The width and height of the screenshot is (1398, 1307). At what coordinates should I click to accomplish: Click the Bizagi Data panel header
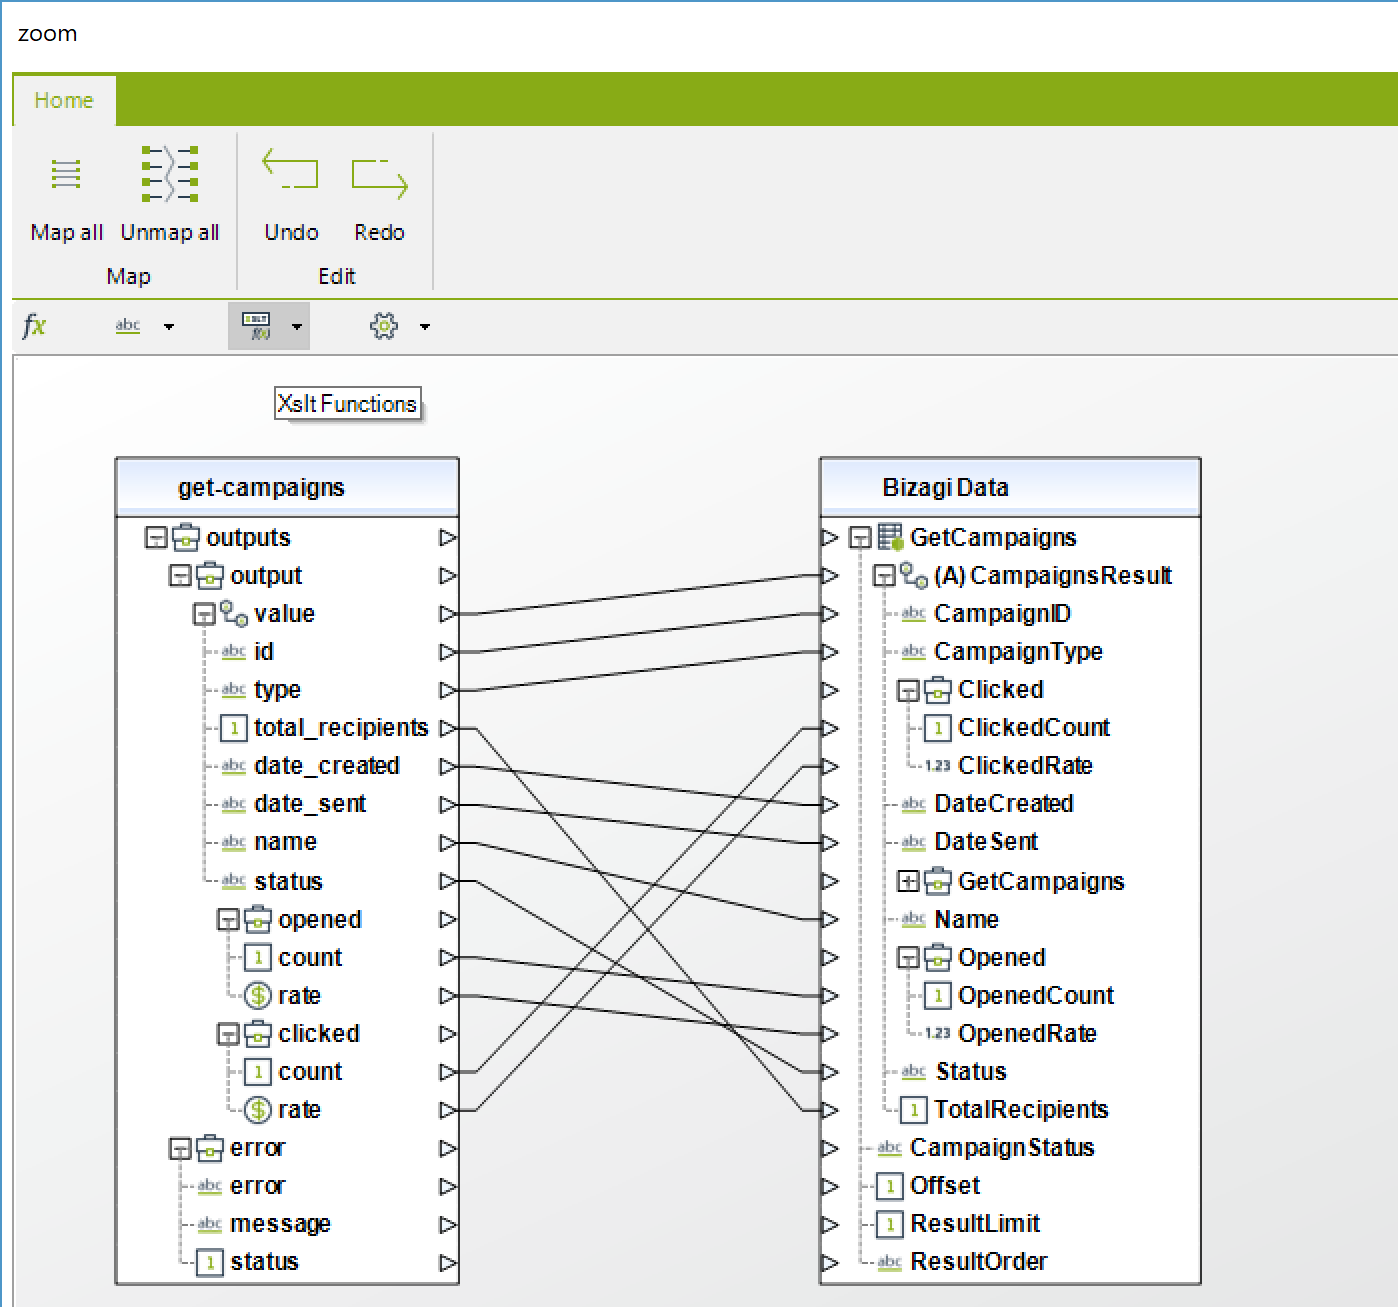pos(1010,488)
